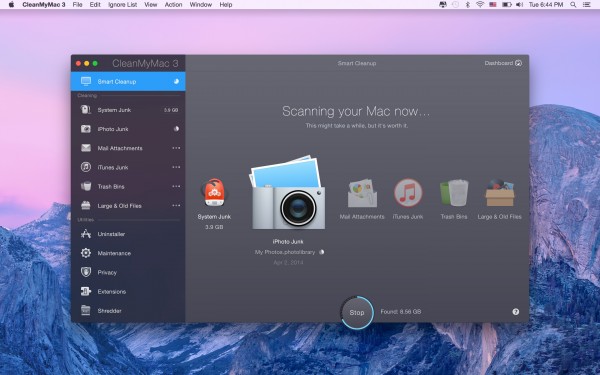Open iPhoto Junk sidebar module

(128, 129)
